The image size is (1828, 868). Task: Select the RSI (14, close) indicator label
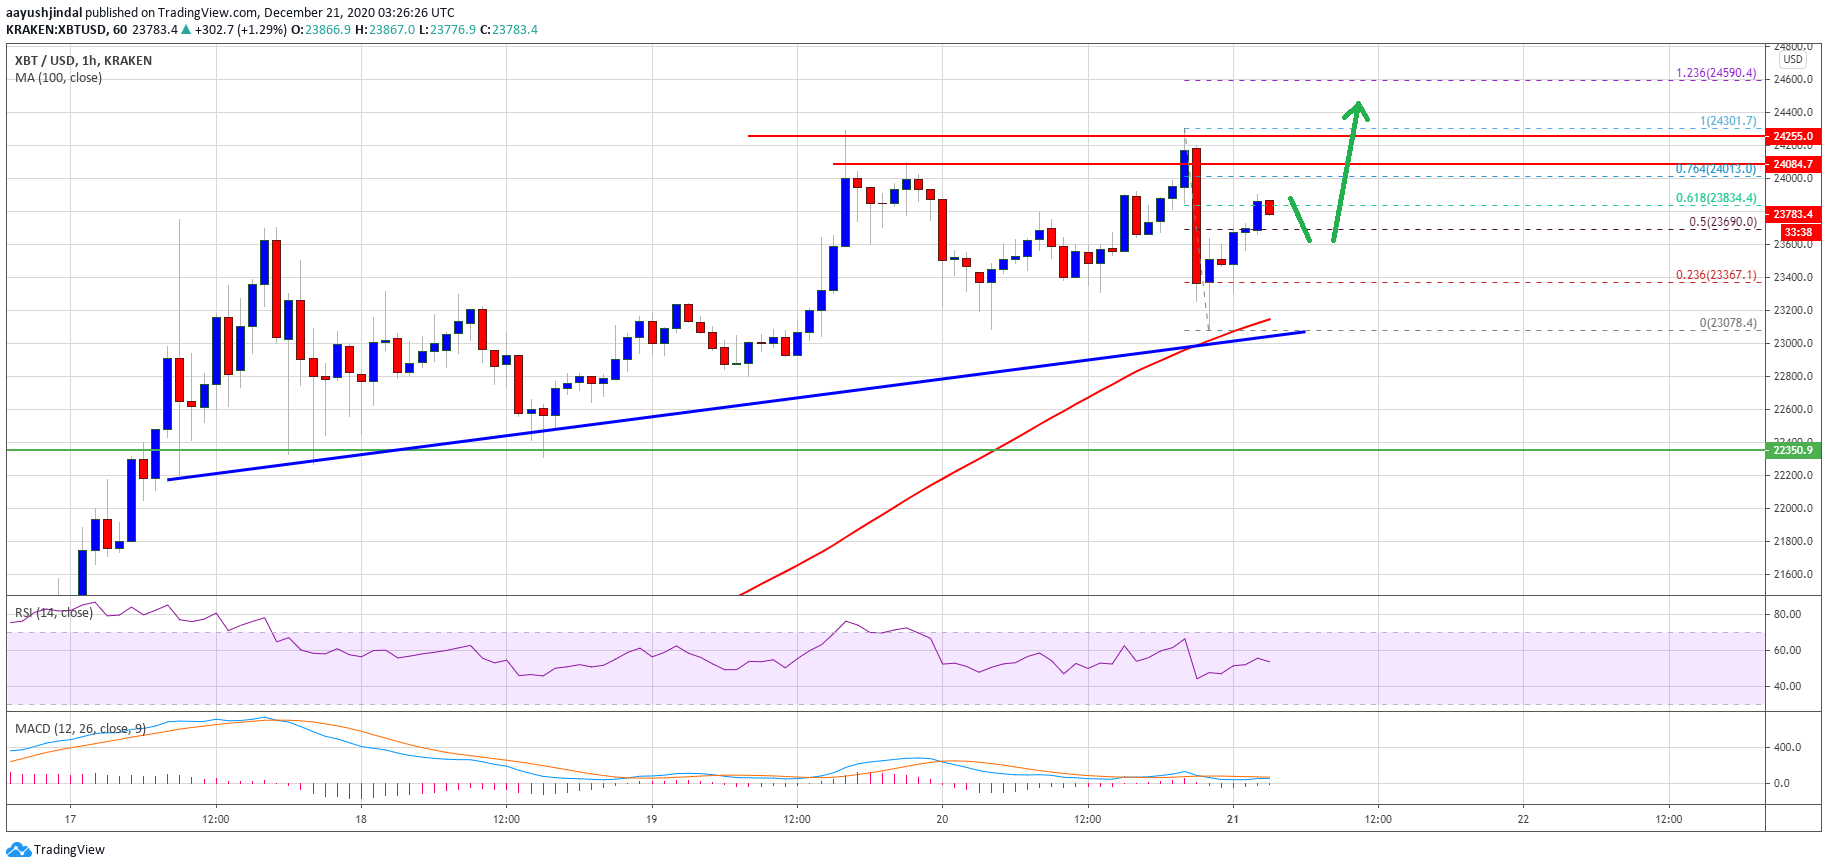tap(54, 613)
